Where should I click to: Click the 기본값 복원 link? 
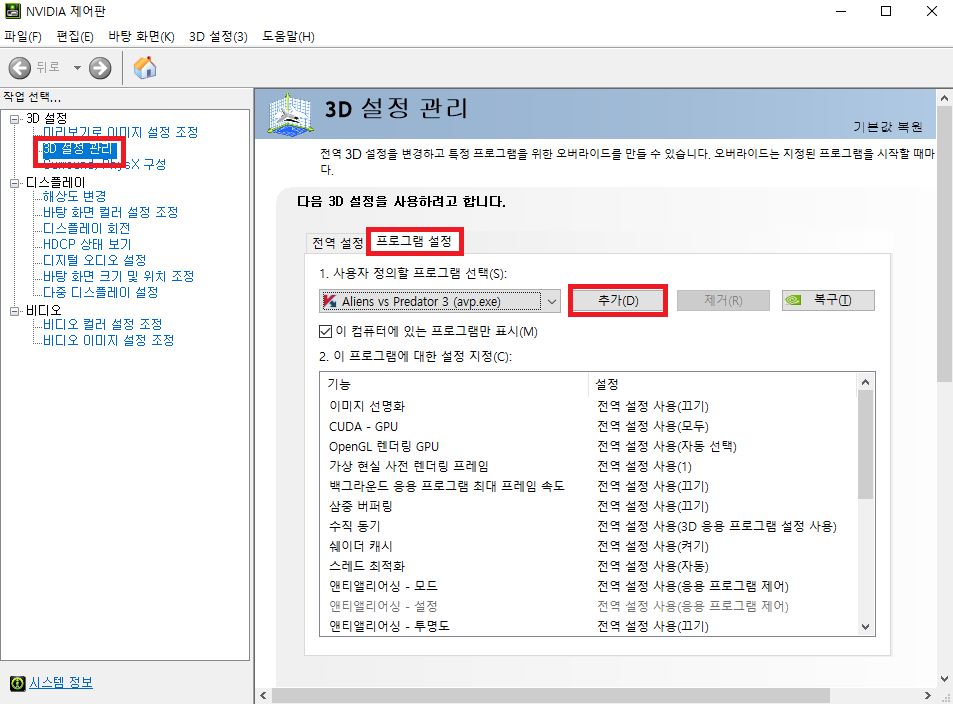[887, 126]
